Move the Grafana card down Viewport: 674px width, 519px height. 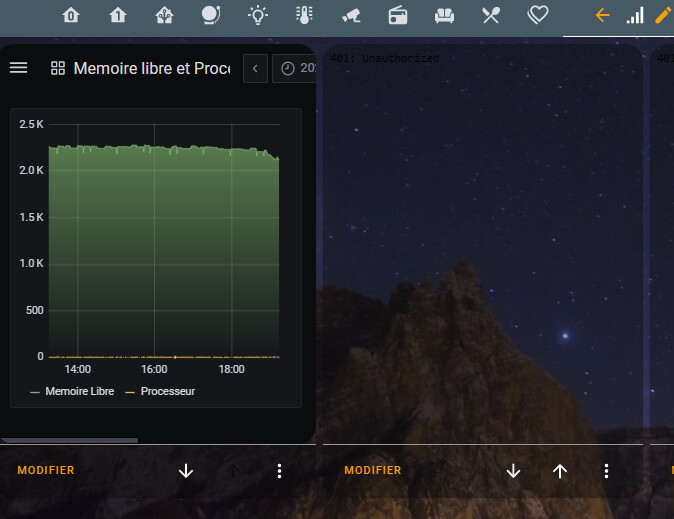click(186, 471)
